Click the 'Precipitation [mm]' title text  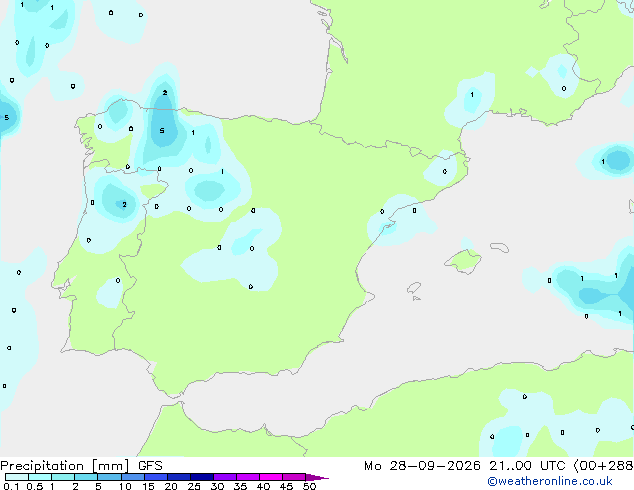coord(65,466)
